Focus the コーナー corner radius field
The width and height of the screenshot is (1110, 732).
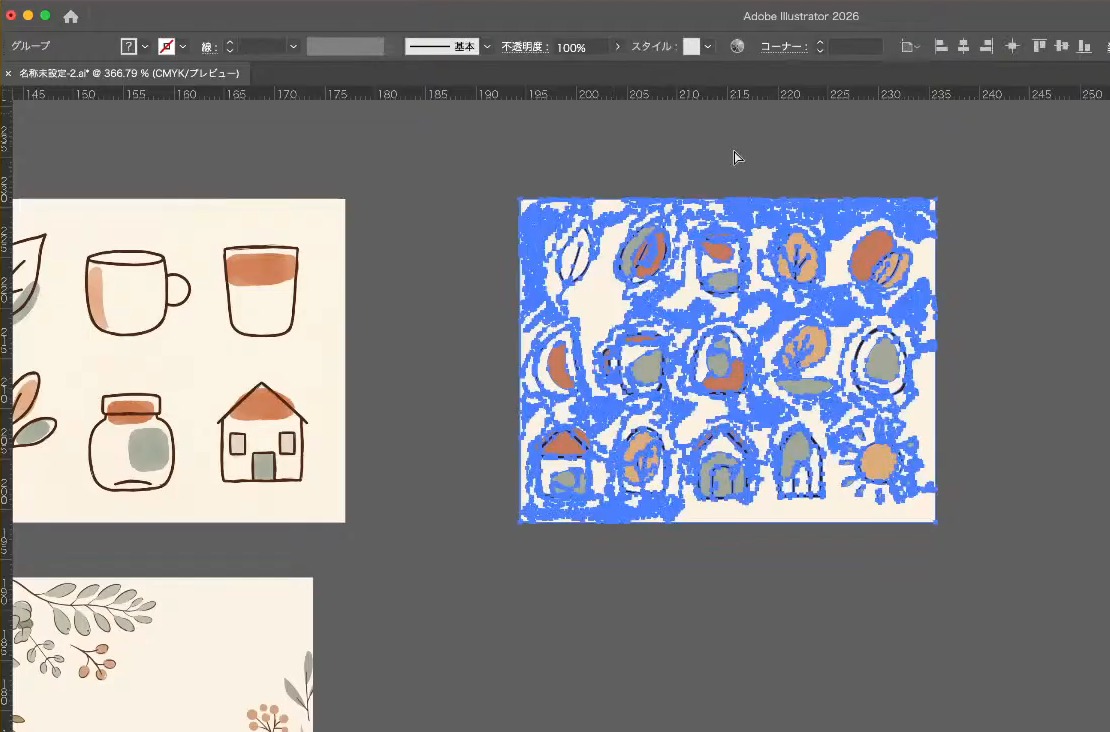click(856, 47)
